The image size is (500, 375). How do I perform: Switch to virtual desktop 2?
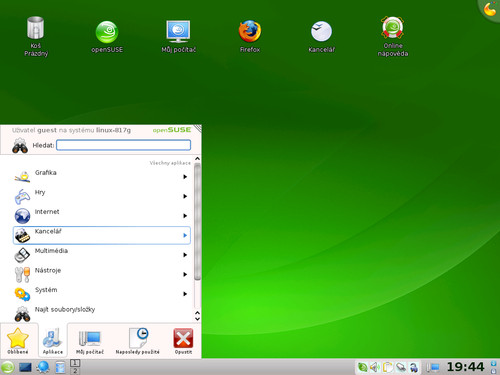point(75,370)
